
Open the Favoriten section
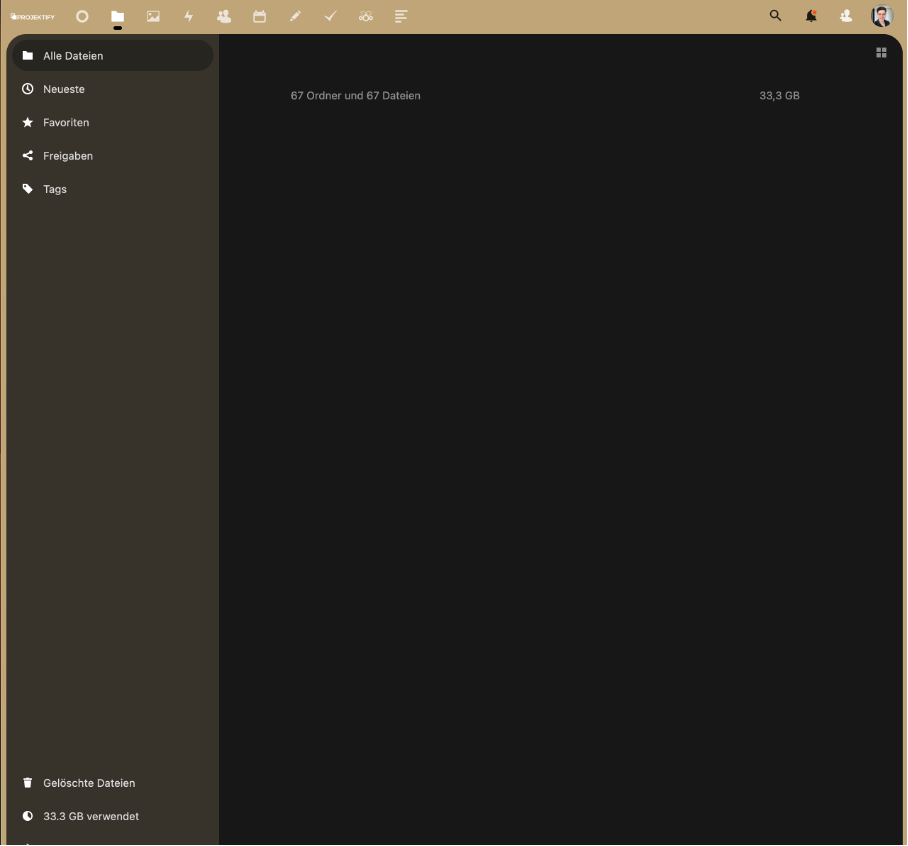pos(112,122)
